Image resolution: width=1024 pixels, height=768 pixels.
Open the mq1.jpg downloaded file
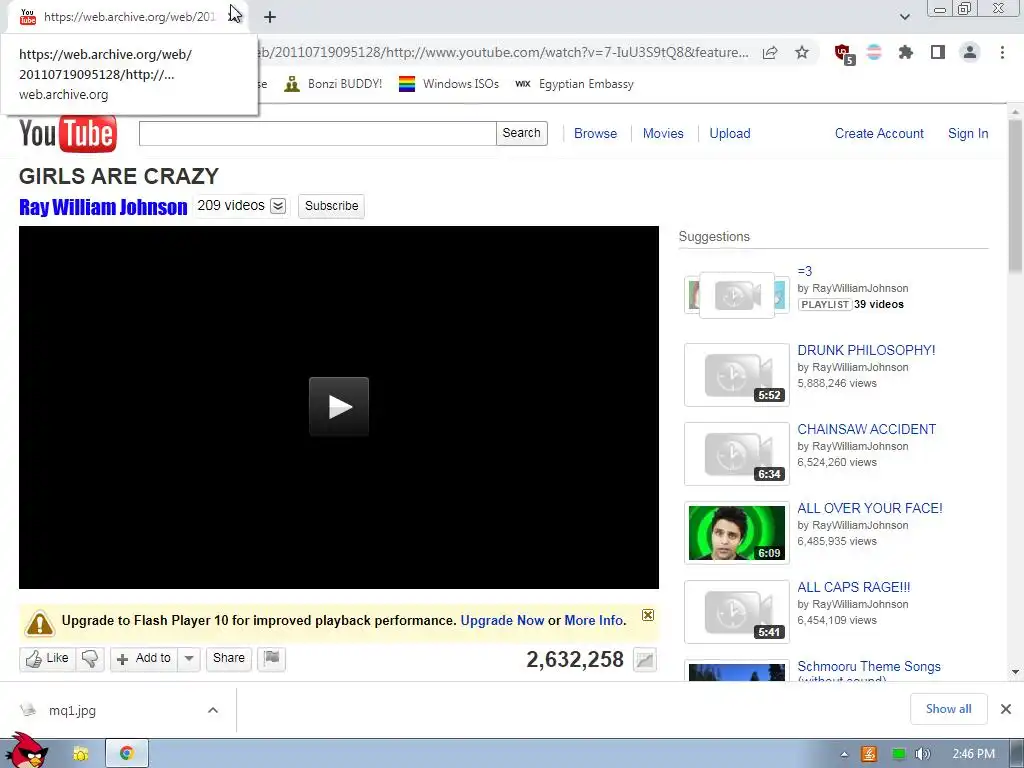pyautogui.click(x=72, y=711)
